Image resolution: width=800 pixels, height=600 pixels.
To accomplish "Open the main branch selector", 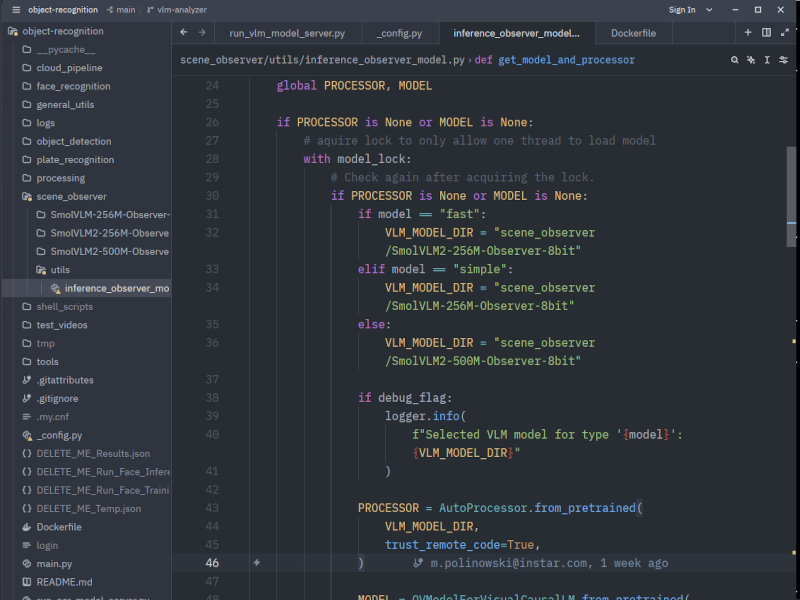I will pyautogui.click(x=121, y=10).
